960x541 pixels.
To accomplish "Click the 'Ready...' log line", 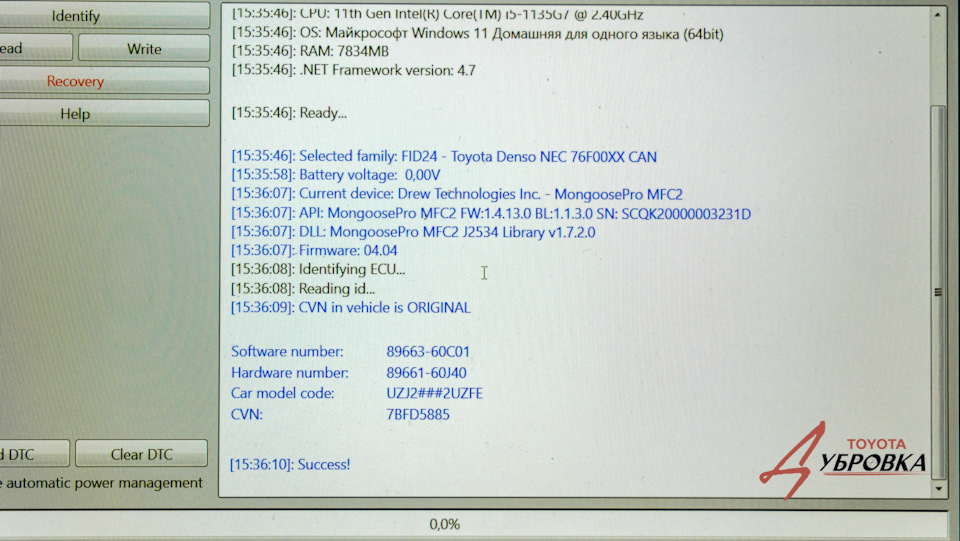I will (x=289, y=113).
